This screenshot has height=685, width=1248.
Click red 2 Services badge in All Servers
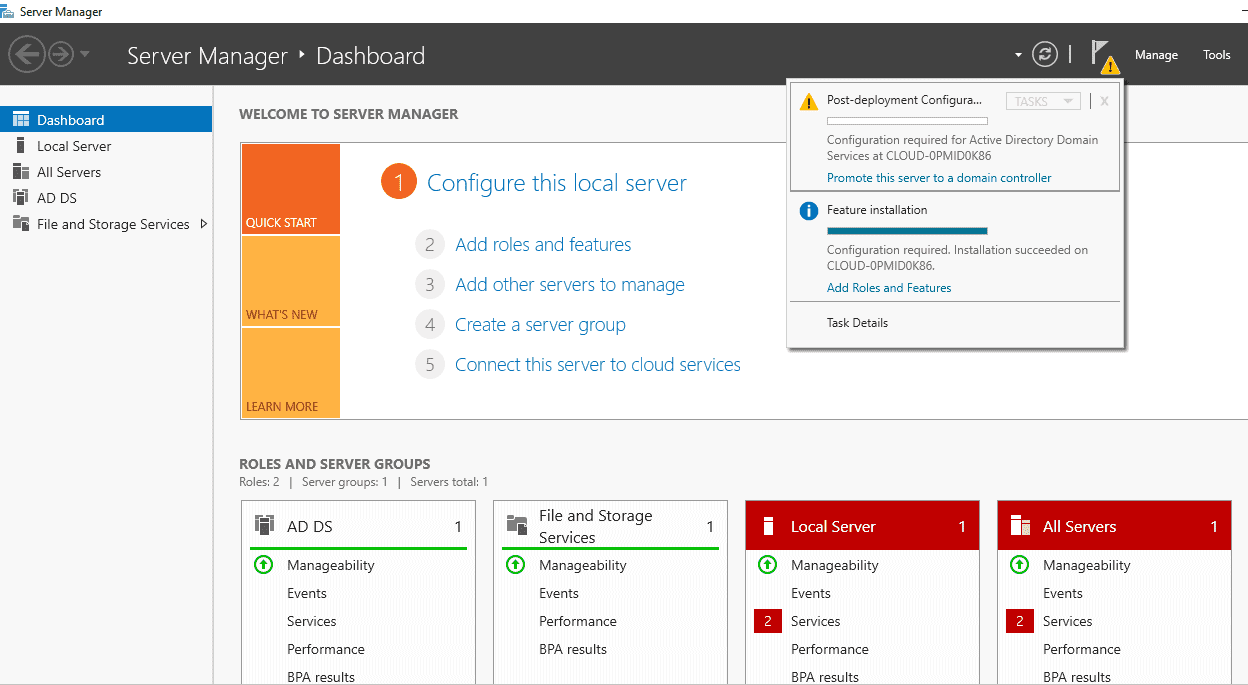1019,621
